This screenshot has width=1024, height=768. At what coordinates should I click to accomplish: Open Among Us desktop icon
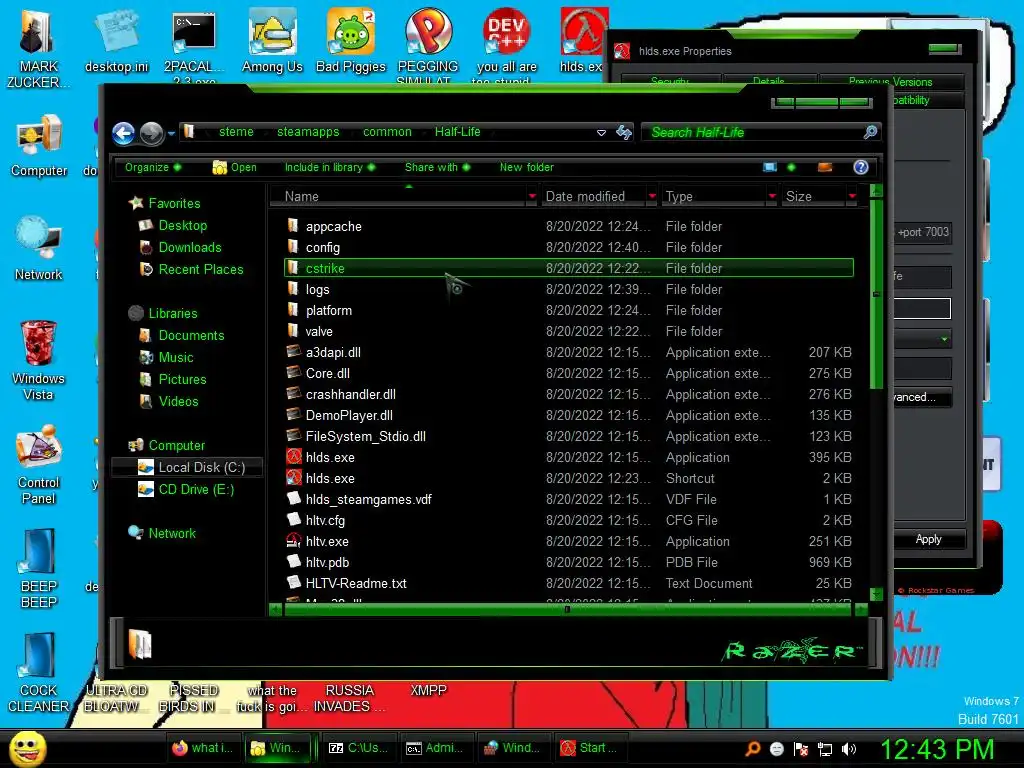[x=272, y=41]
